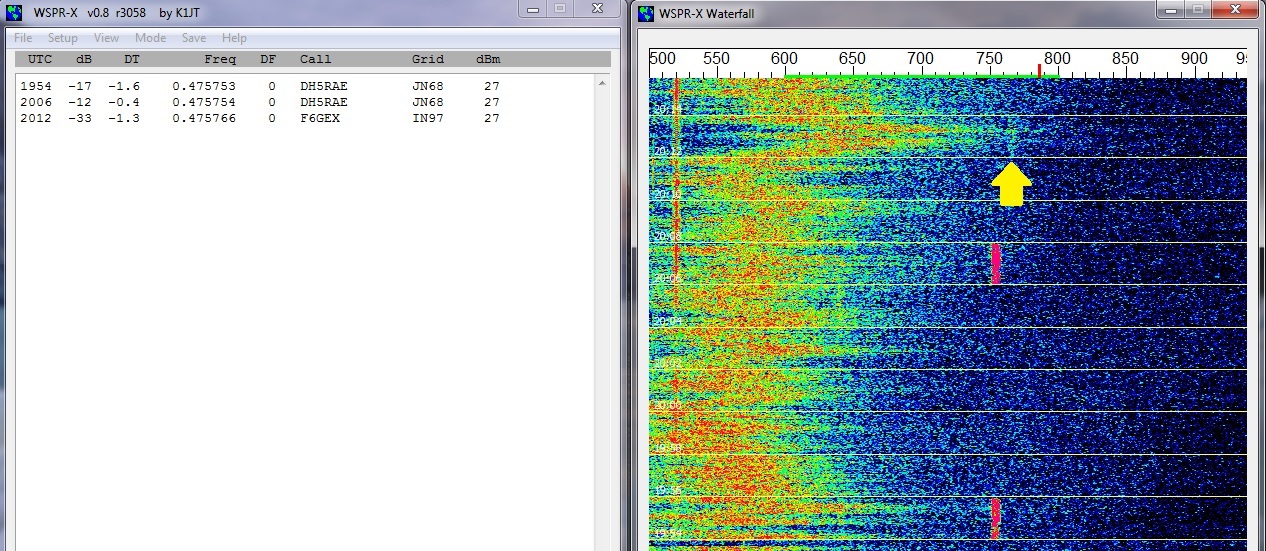The image size is (1266, 551).
Task: Click the red frequency marker on the waterfall scale
Action: click(x=1039, y=70)
